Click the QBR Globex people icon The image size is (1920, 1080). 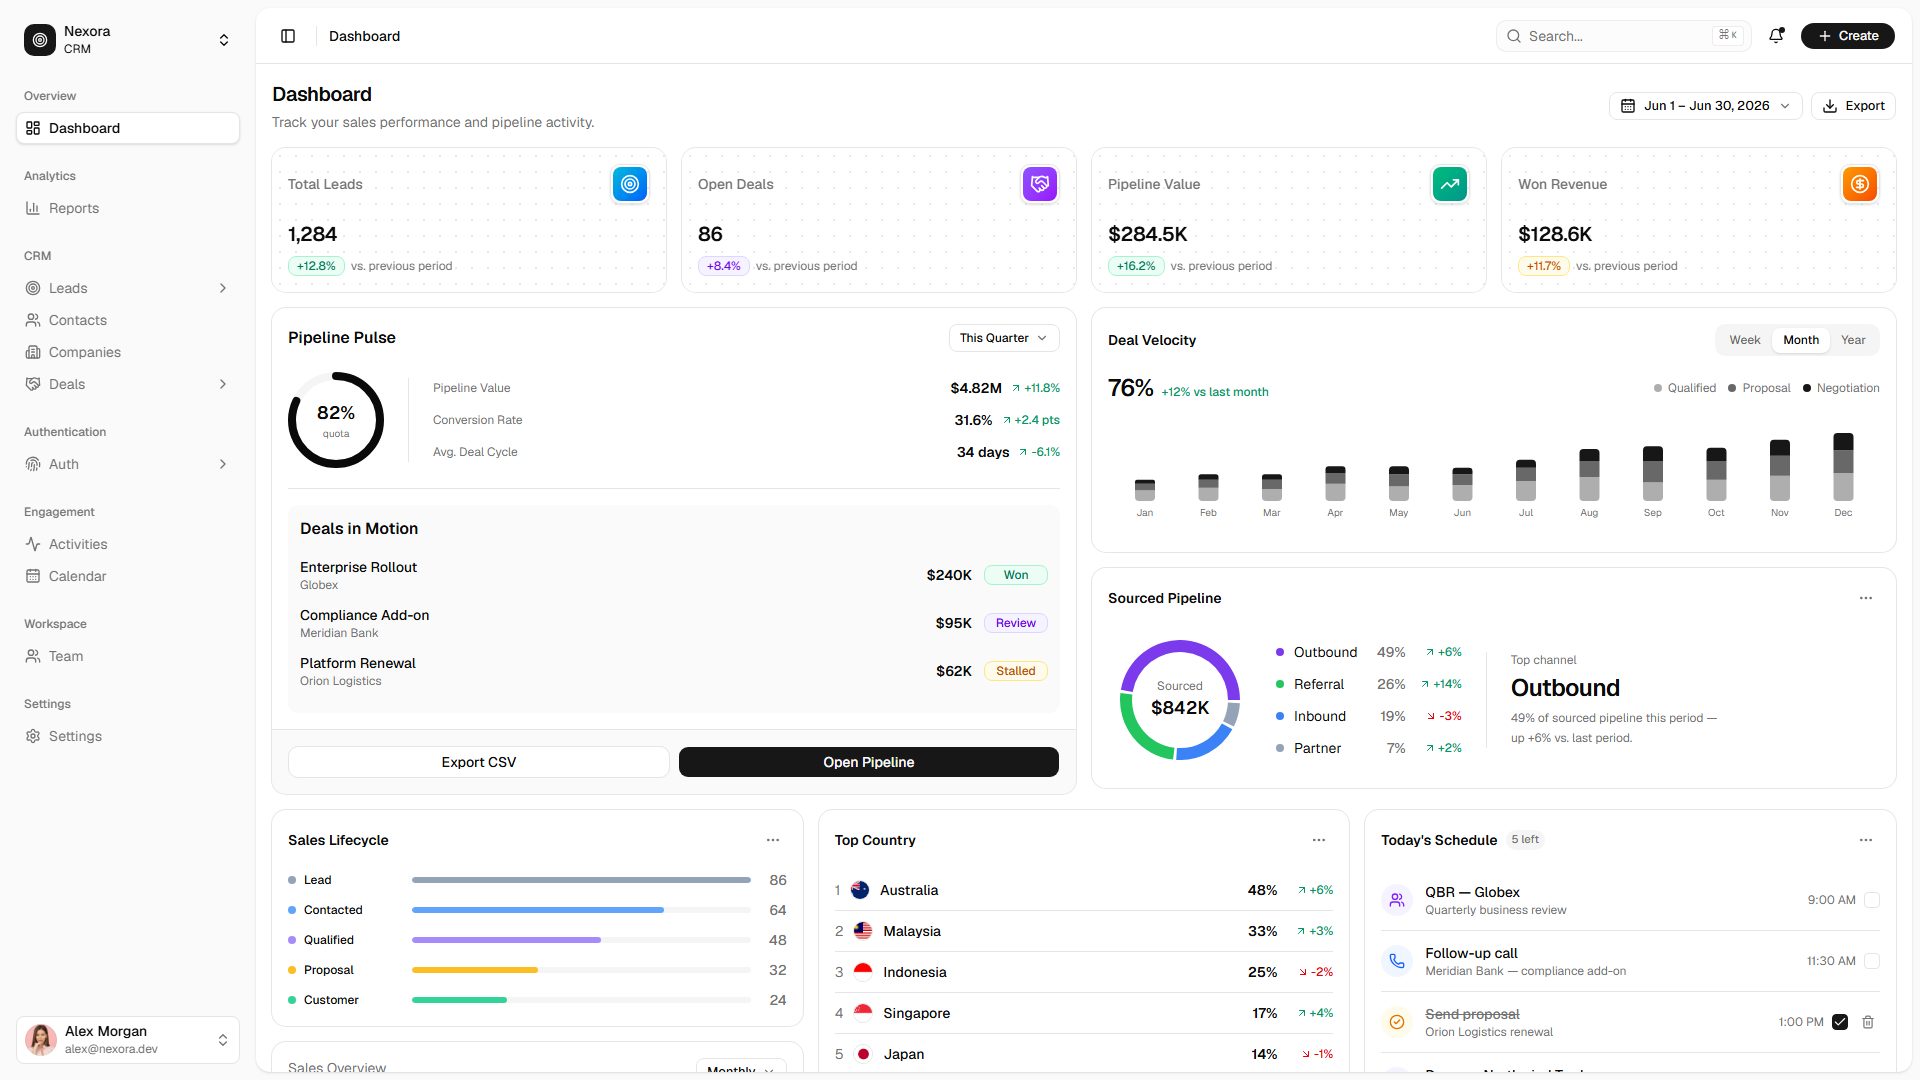tap(1397, 900)
